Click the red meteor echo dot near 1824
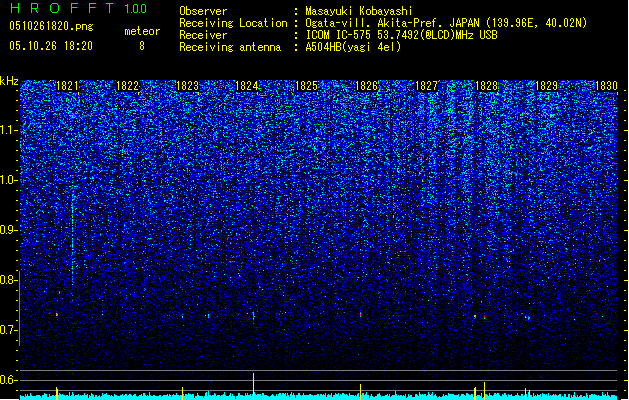 (x=254, y=317)
